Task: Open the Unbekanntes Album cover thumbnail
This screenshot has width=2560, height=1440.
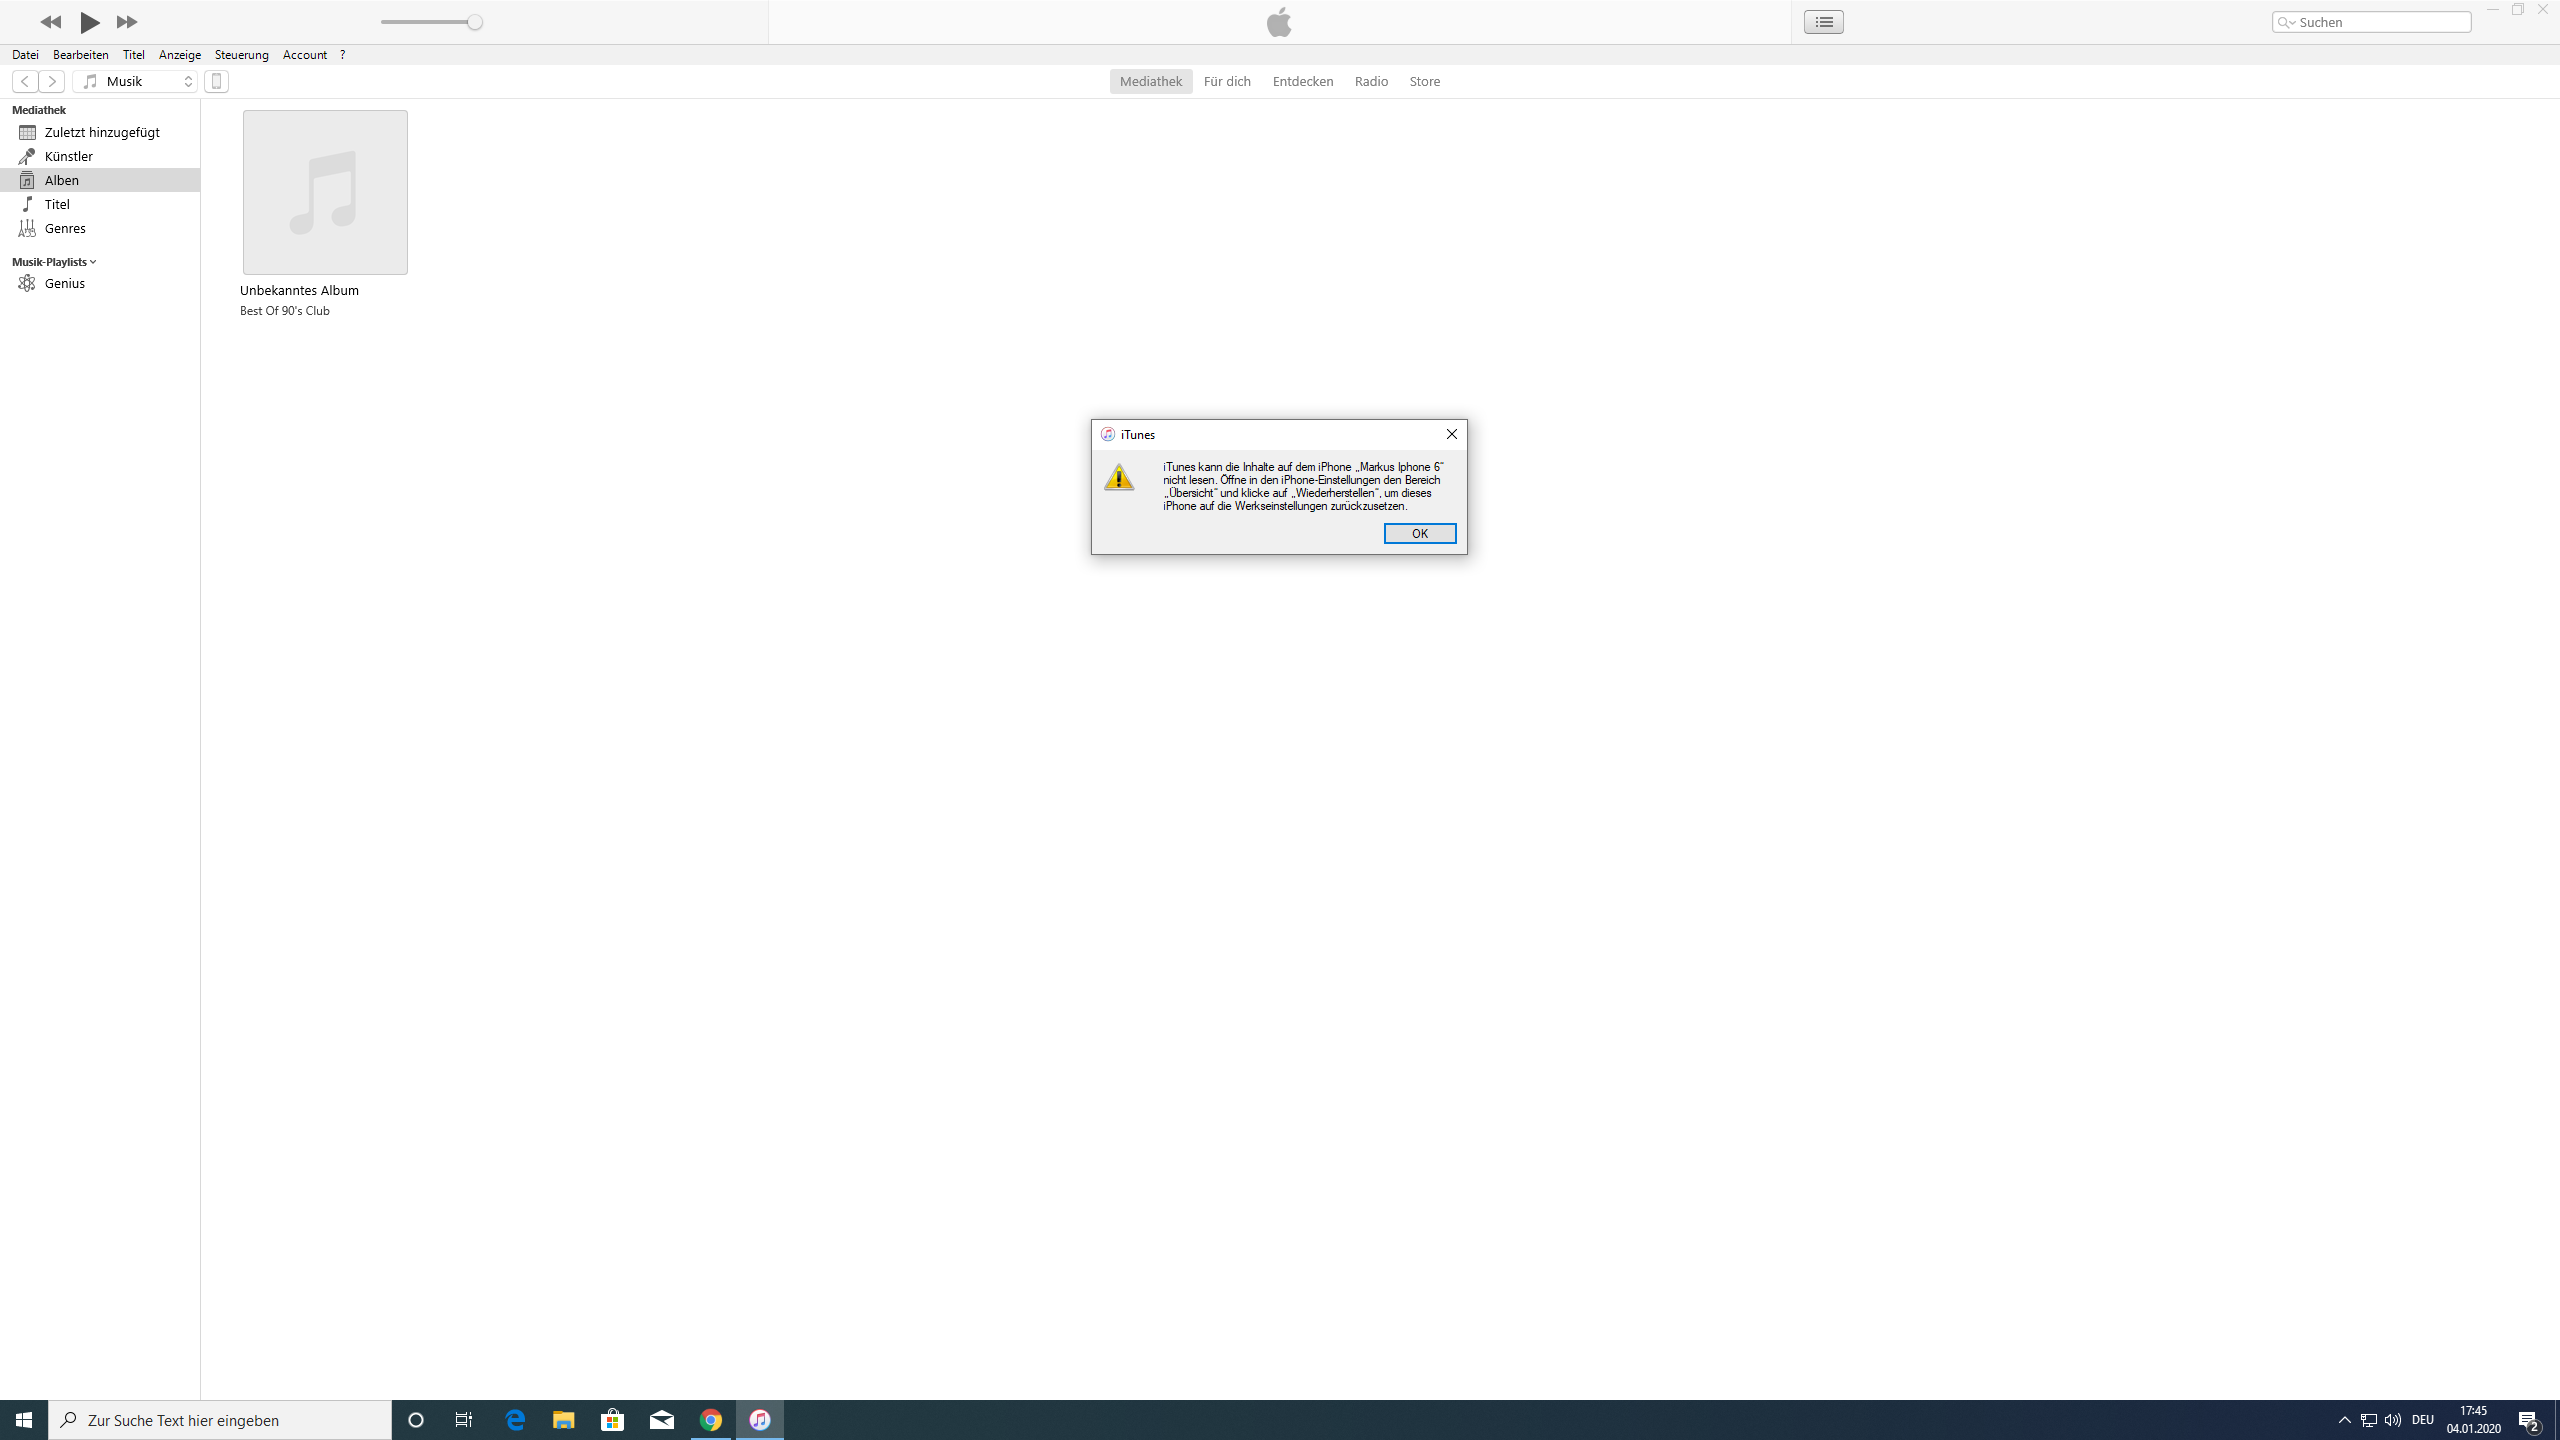Action: point(325,192)
